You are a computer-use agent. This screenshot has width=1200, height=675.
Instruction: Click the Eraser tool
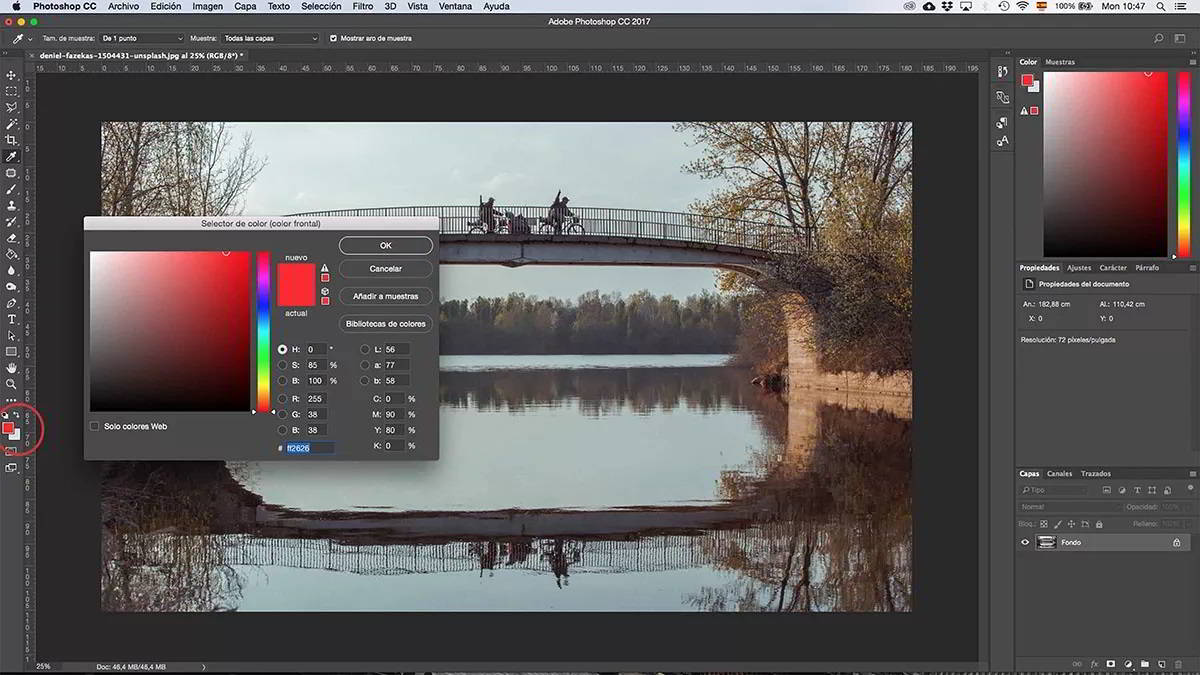(12, 238)
